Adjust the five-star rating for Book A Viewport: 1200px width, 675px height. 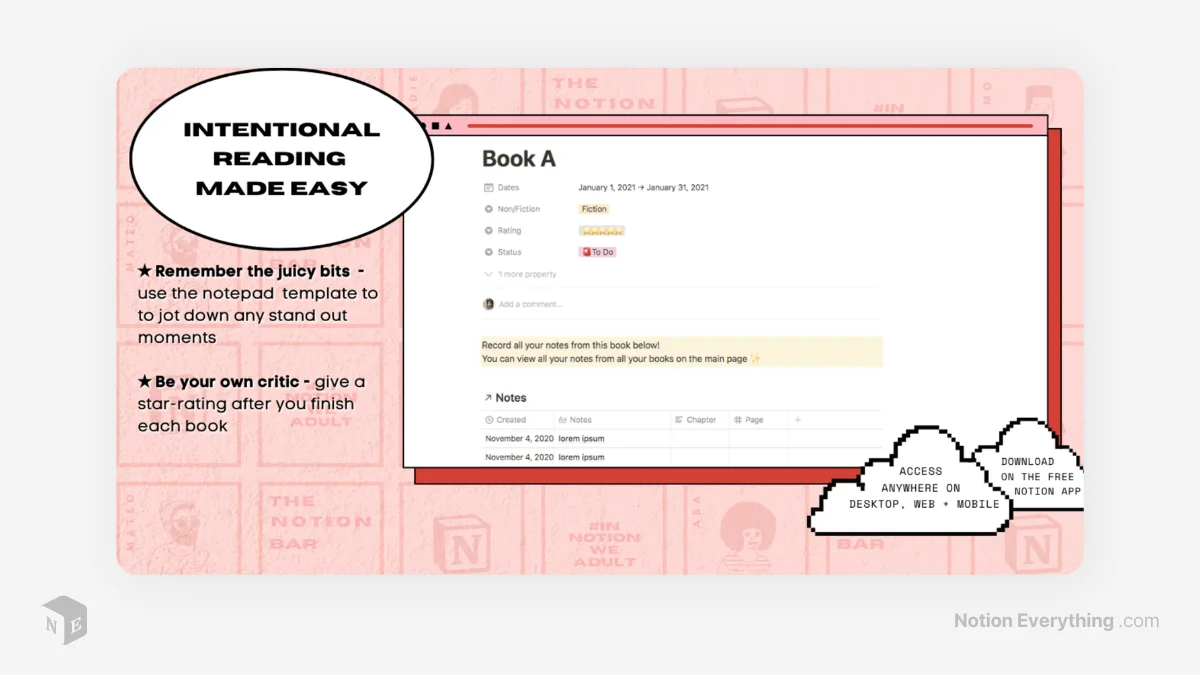pos(602,230)
